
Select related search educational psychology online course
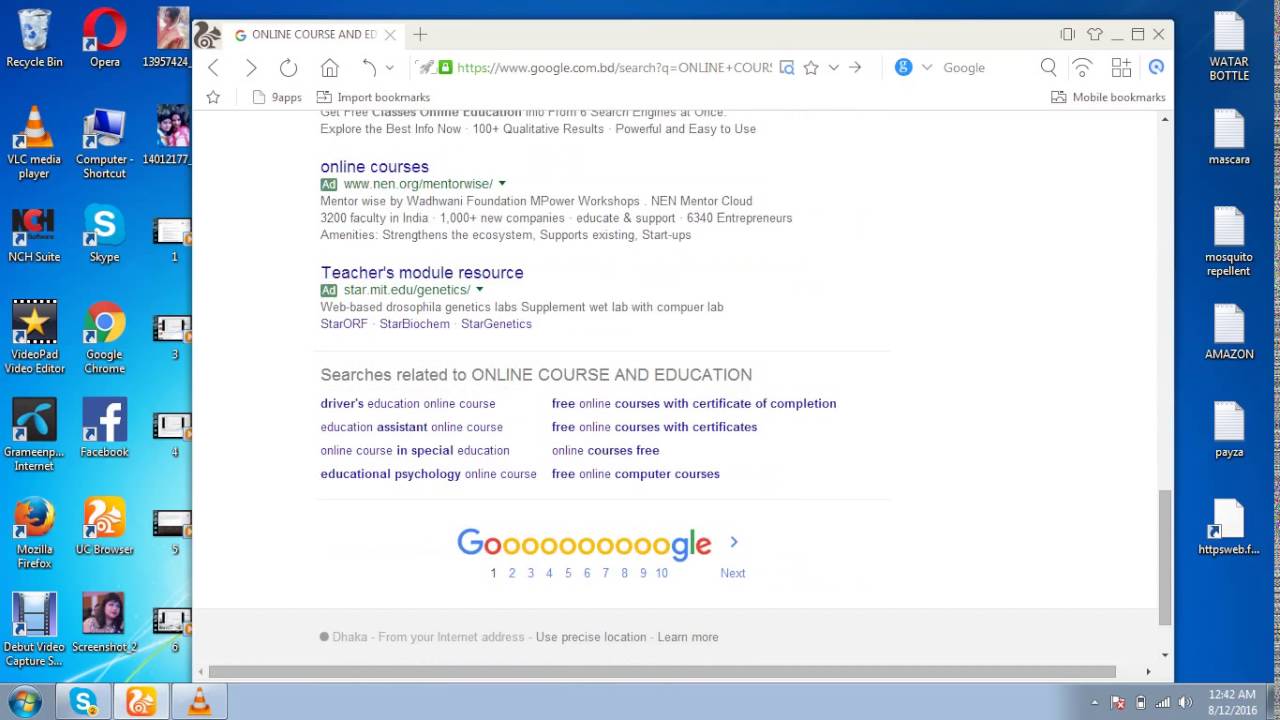pyautogui.click(x=428, y=474)
